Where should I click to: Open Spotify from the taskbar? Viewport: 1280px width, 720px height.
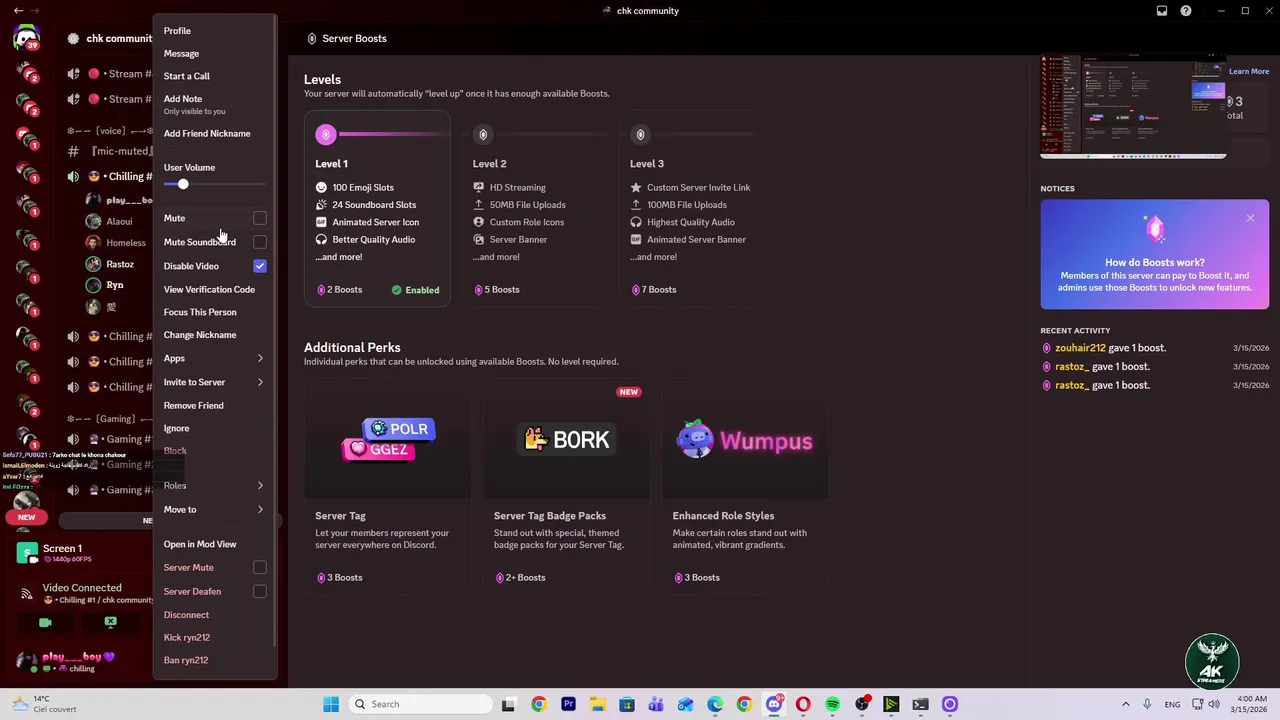click(832, 704)
